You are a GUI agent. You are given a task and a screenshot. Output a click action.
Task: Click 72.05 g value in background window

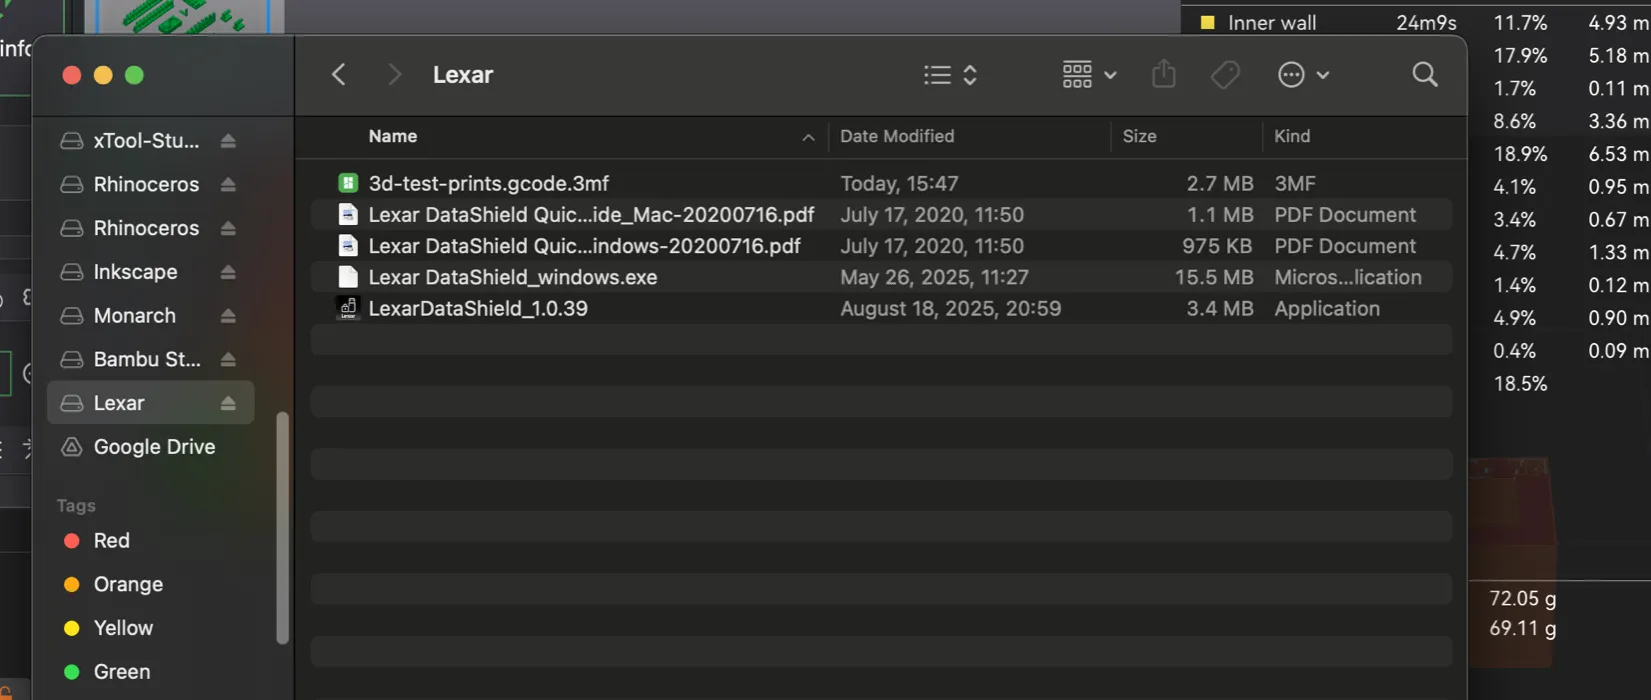click(1522, 598)
